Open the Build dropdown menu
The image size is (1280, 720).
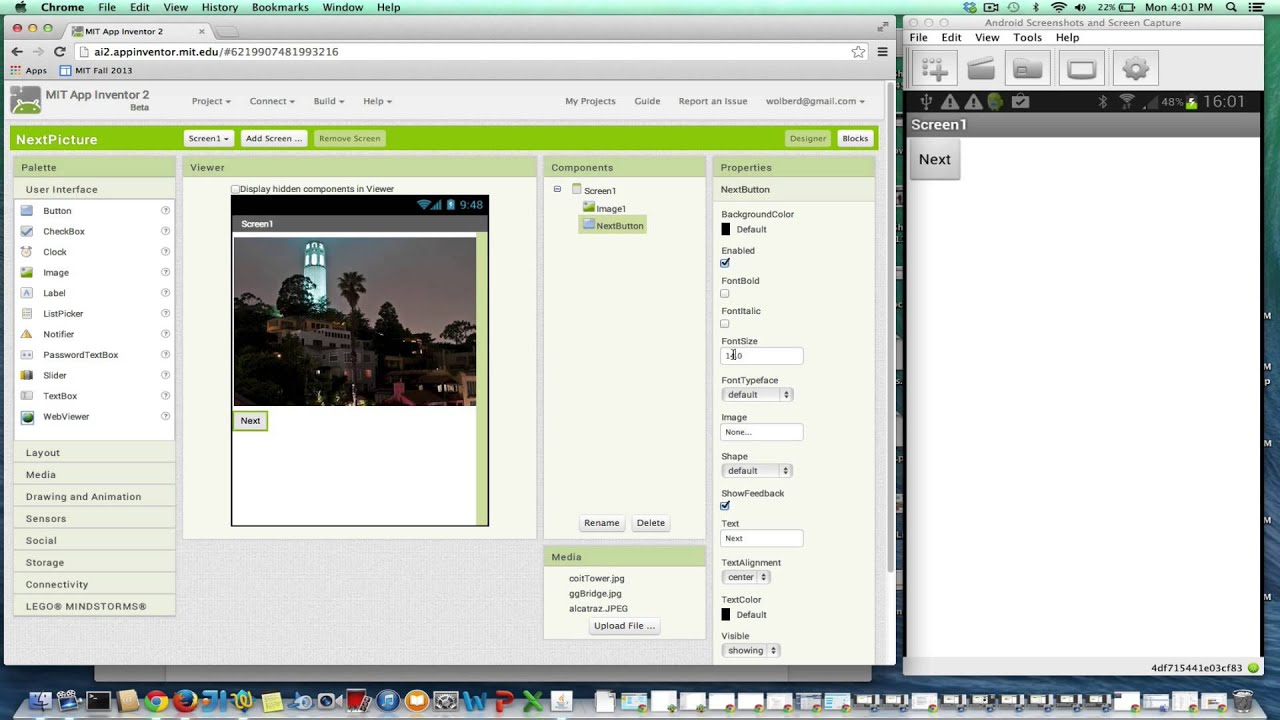pos(328,101)
